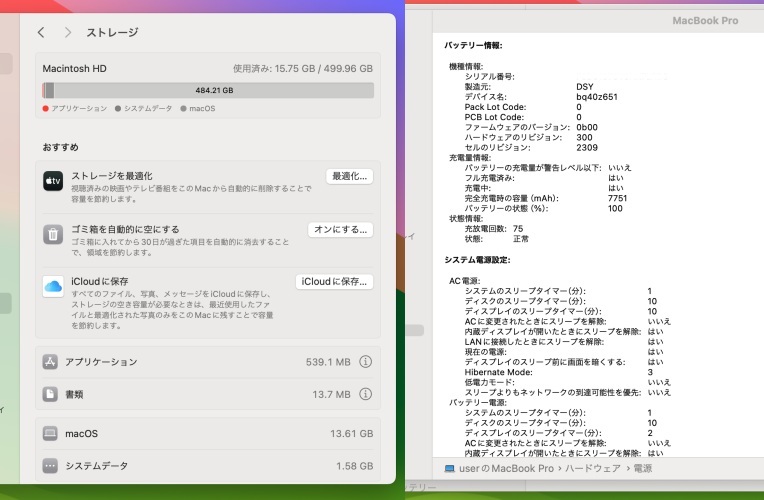The image size is (764, 500).
Task: Click ハードウェア in the path bar
Action: pyautogui.click(x=593, y=468)
